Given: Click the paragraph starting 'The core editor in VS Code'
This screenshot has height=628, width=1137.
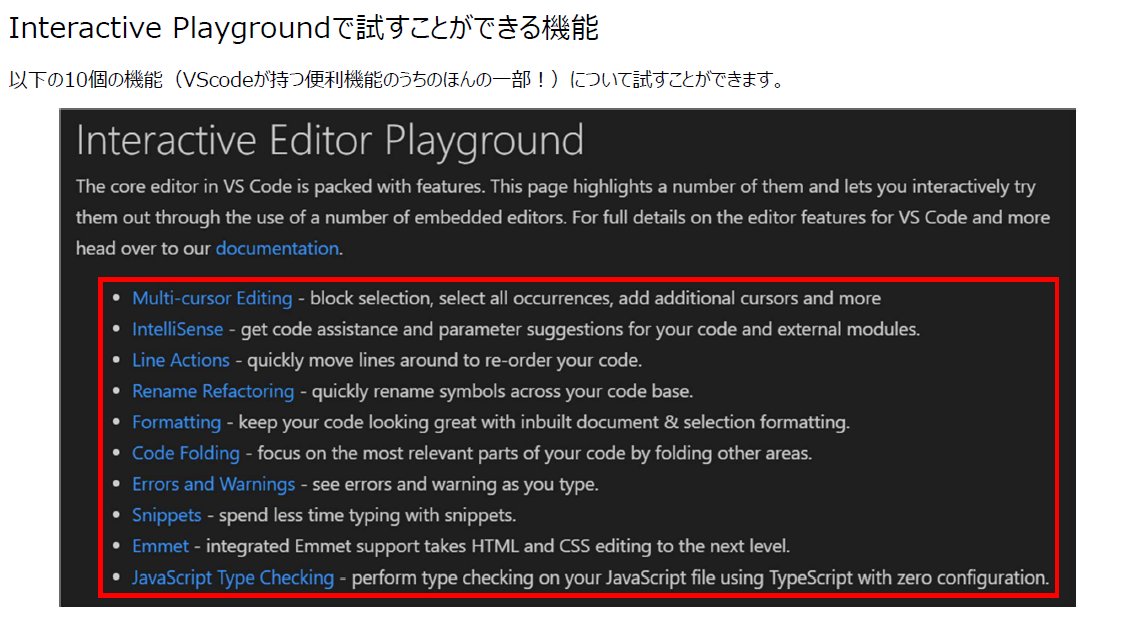Looking at the screenshot, I should click(x=563, y=218).
